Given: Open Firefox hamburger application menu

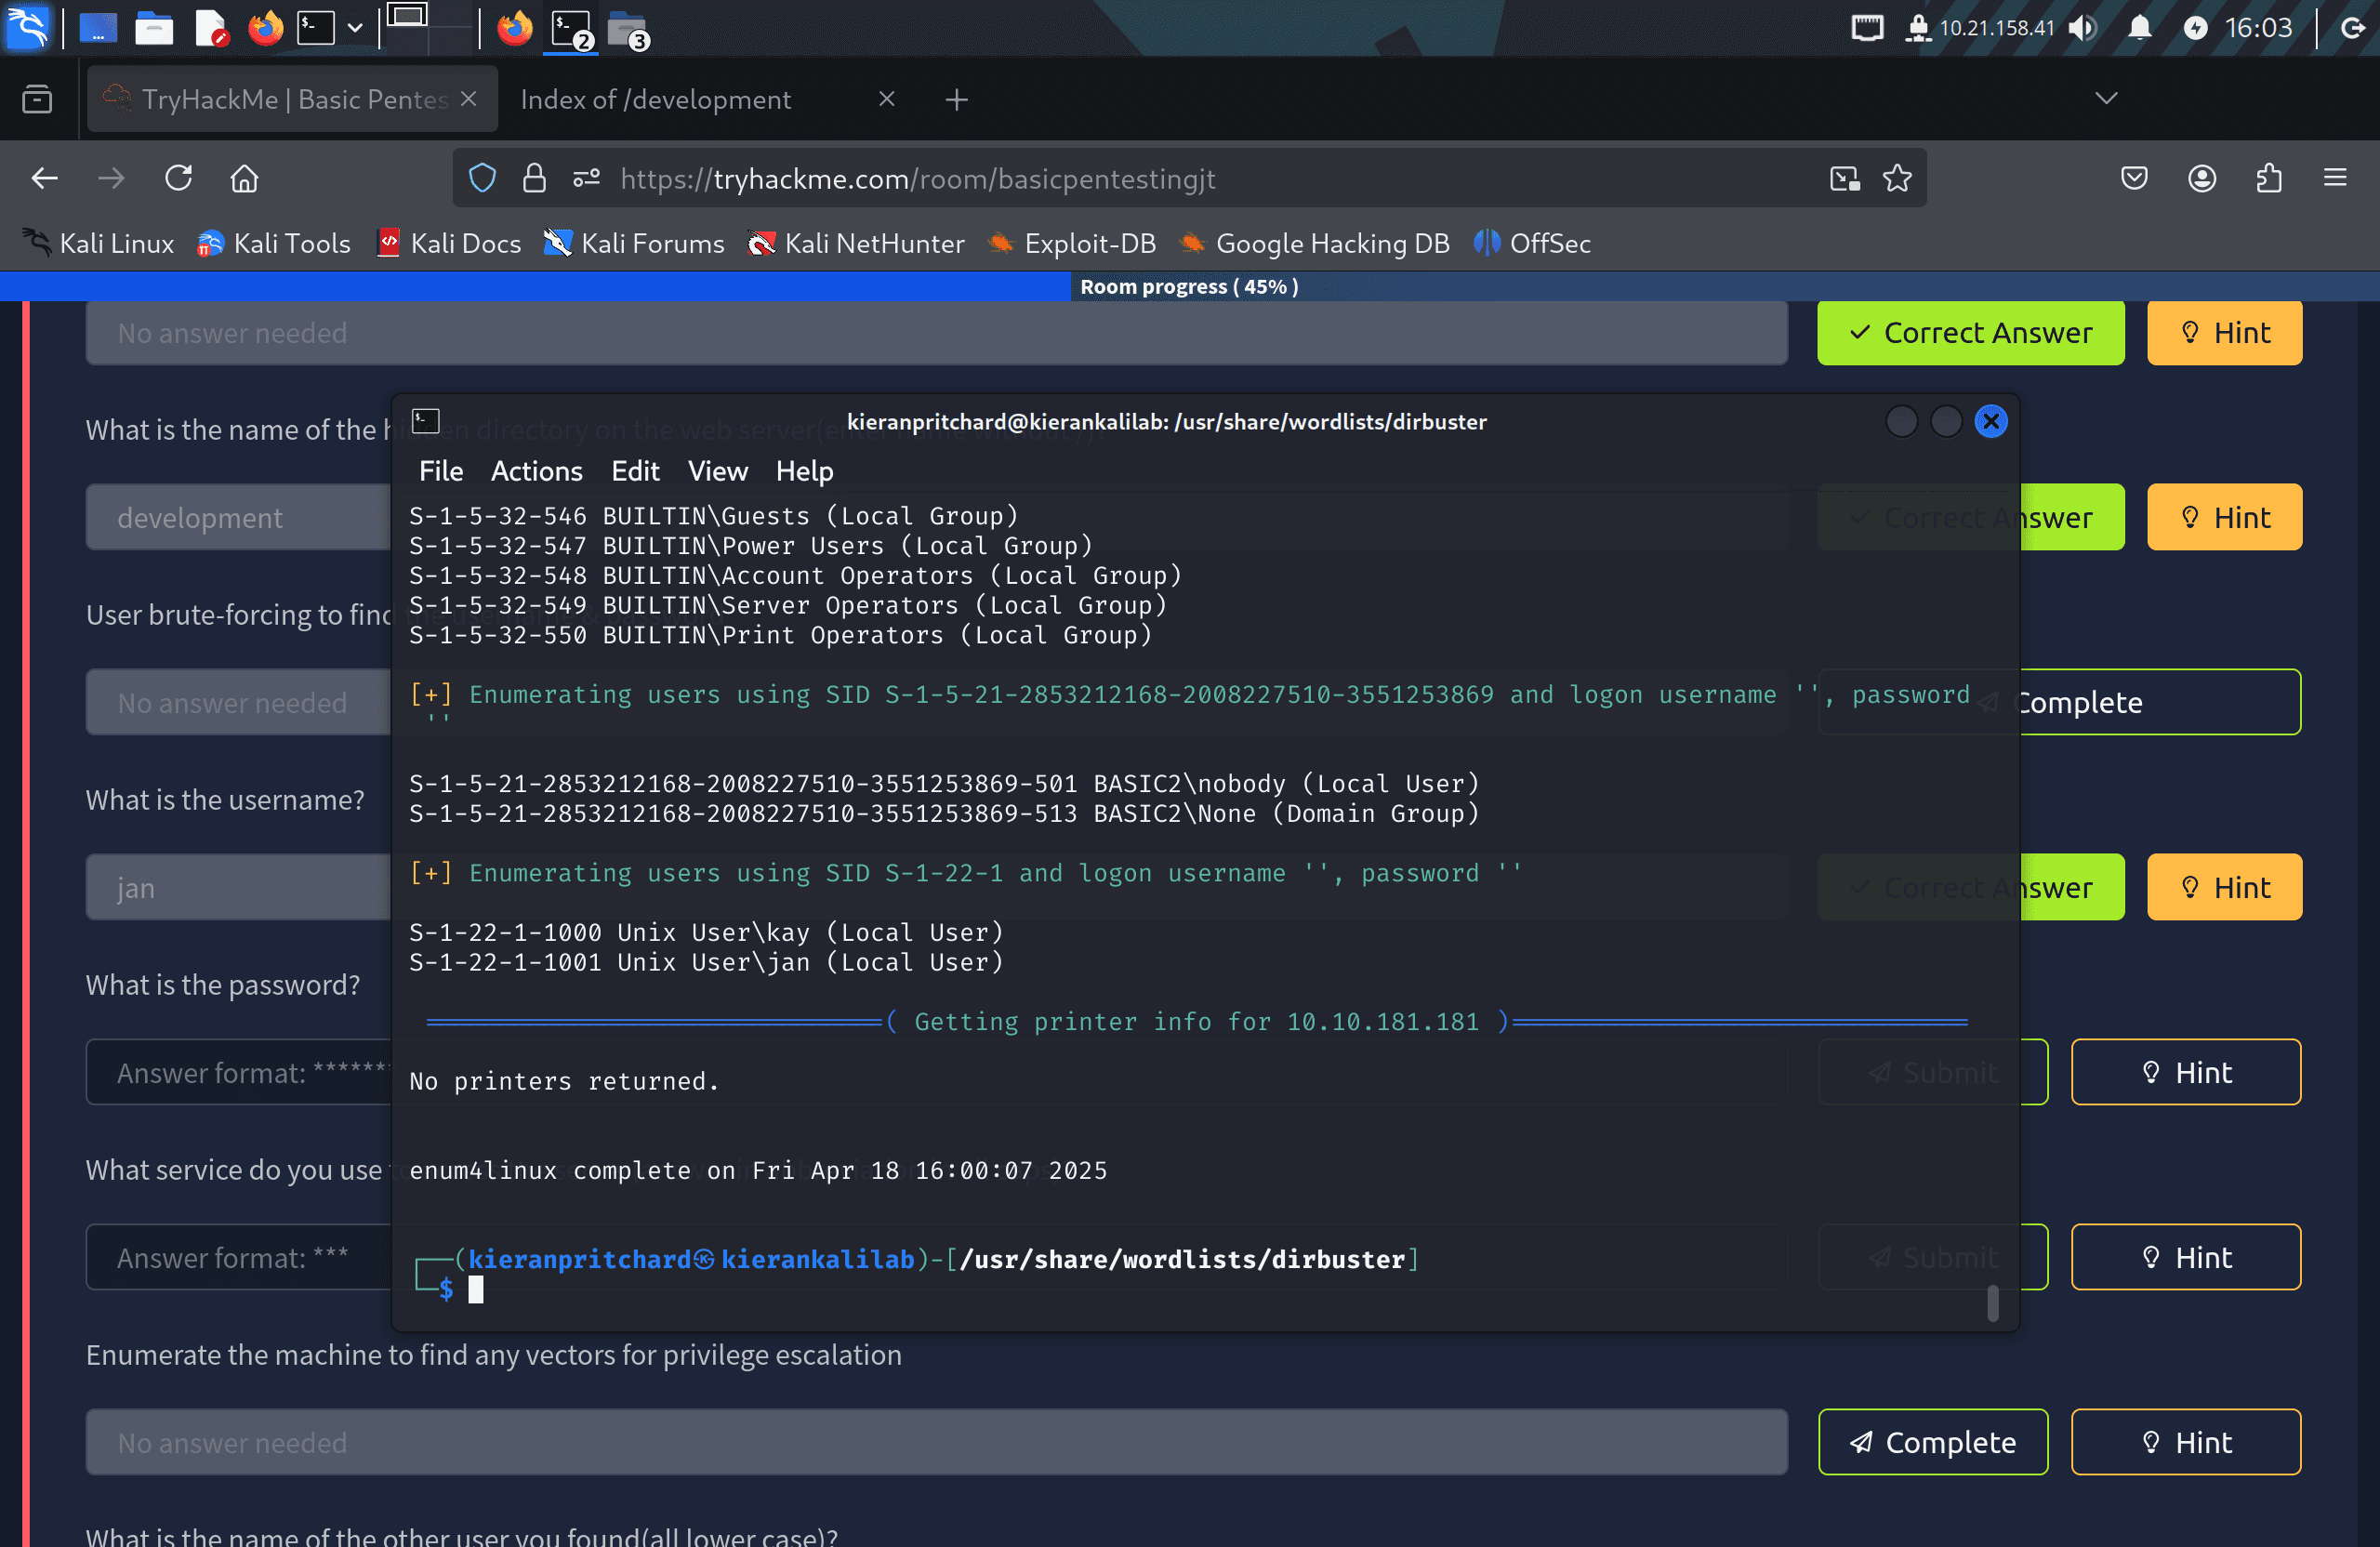Looking at the screenshot, I should [x=2335, y=178].
